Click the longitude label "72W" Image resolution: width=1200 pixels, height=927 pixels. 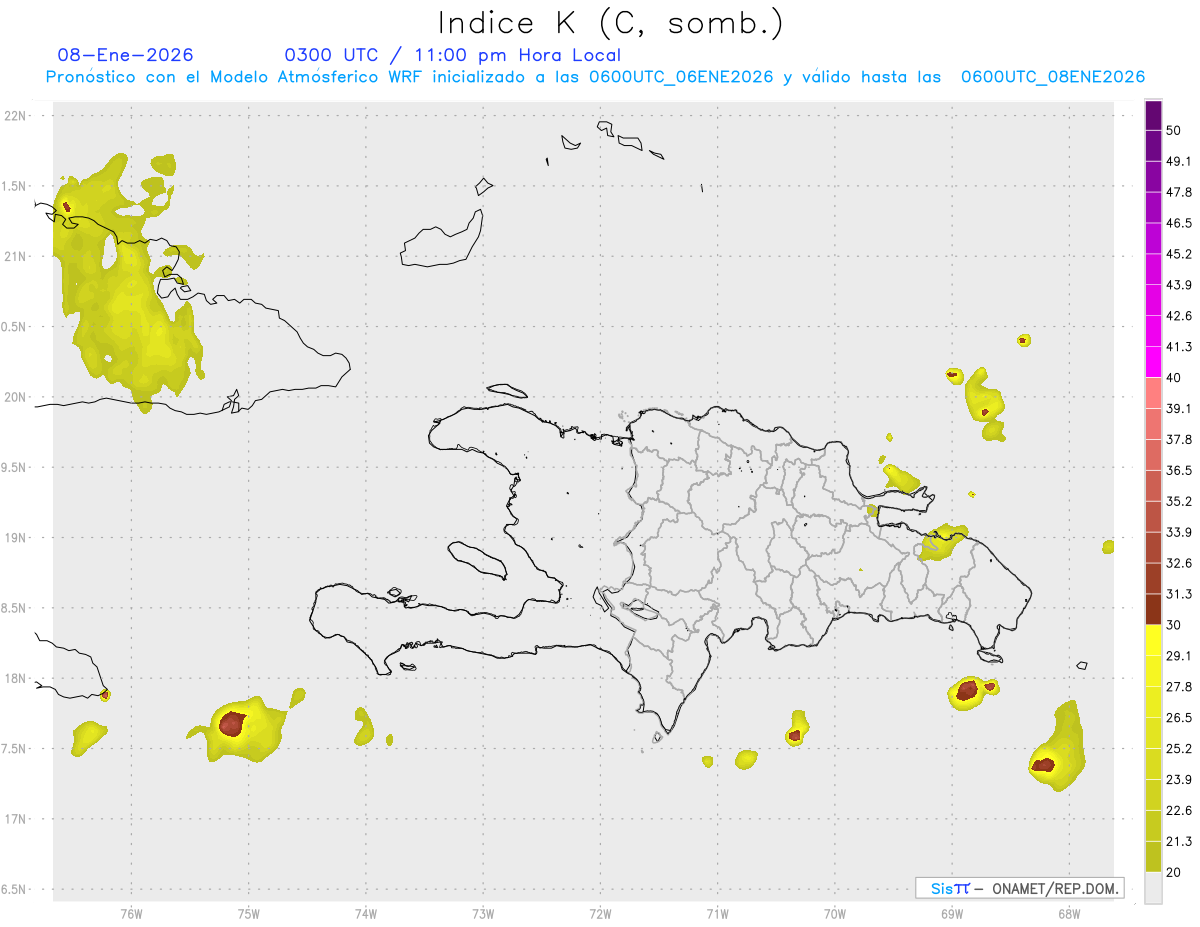pyautogui.click(x=600, y=914)
